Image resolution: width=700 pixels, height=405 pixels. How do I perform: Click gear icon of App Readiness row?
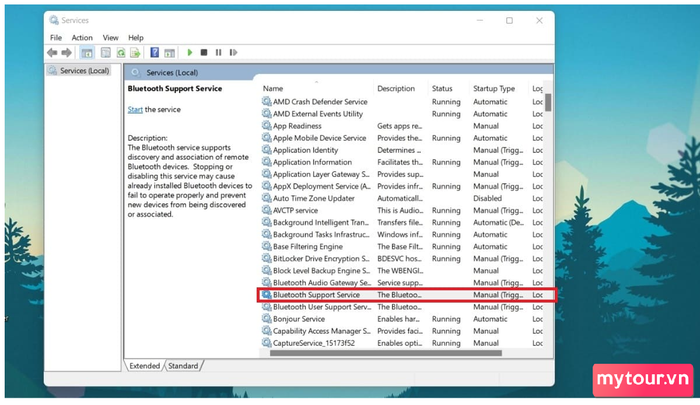point(267,125)
